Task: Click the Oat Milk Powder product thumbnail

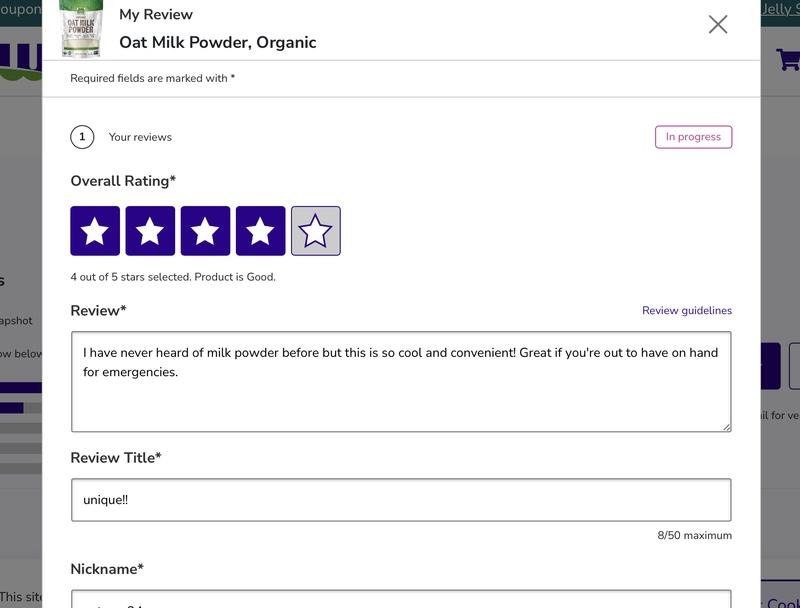Action: 81,28
